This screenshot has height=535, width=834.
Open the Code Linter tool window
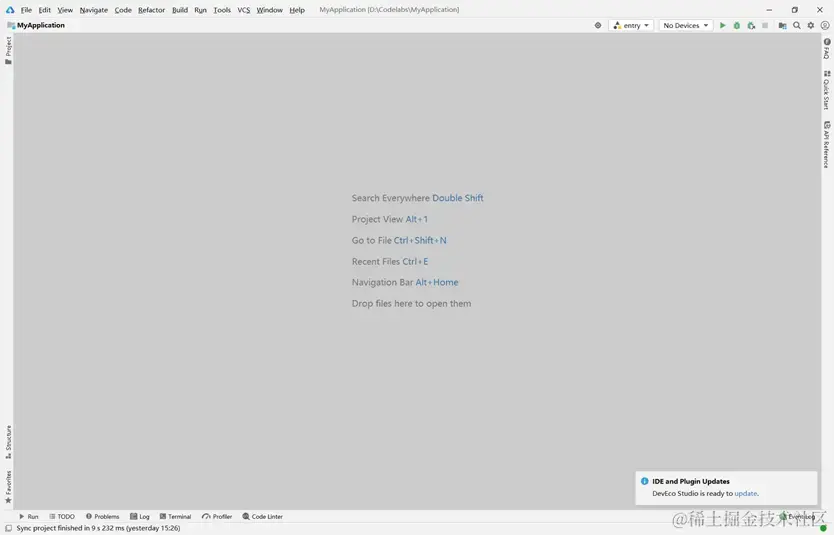point(263,516)
